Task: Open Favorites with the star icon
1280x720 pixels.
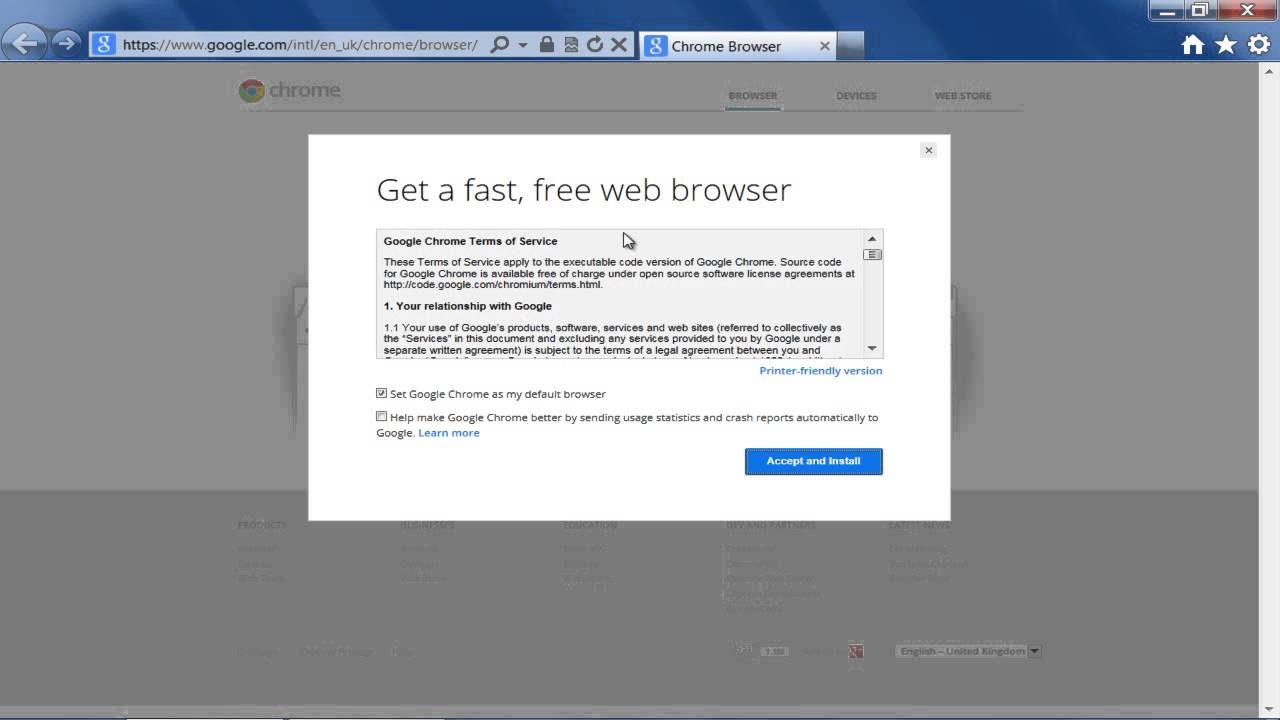Action: coord(1226,45)
